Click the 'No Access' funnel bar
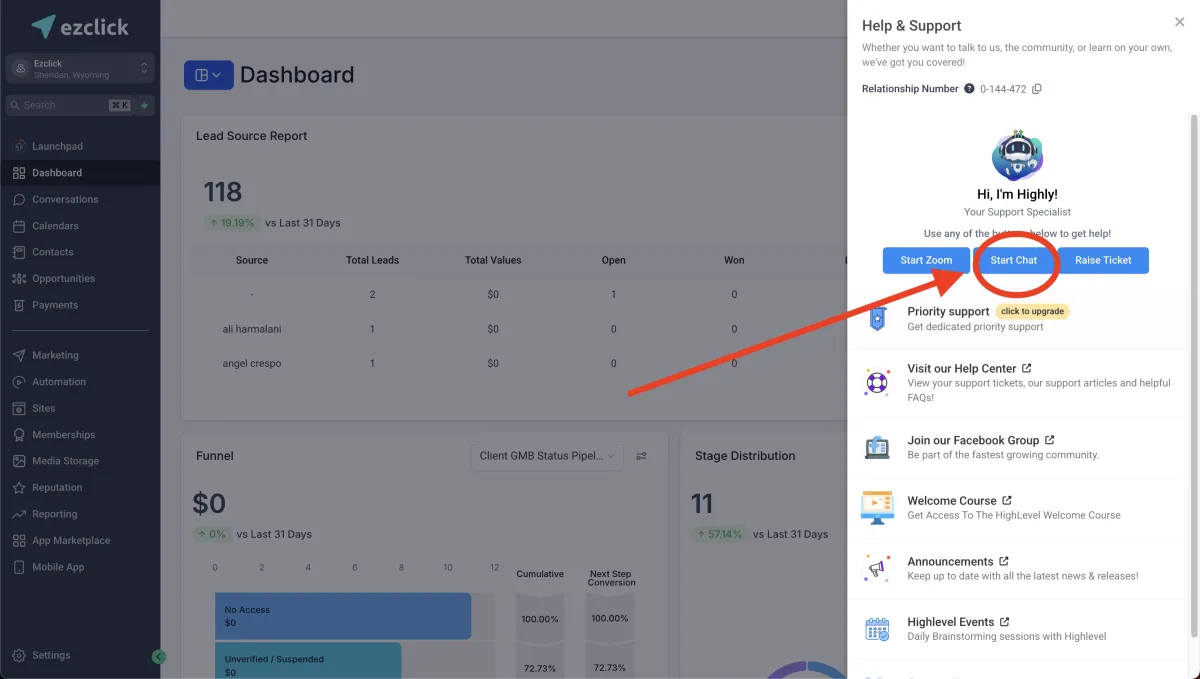The image size is (1200, 679). [343, 616]
